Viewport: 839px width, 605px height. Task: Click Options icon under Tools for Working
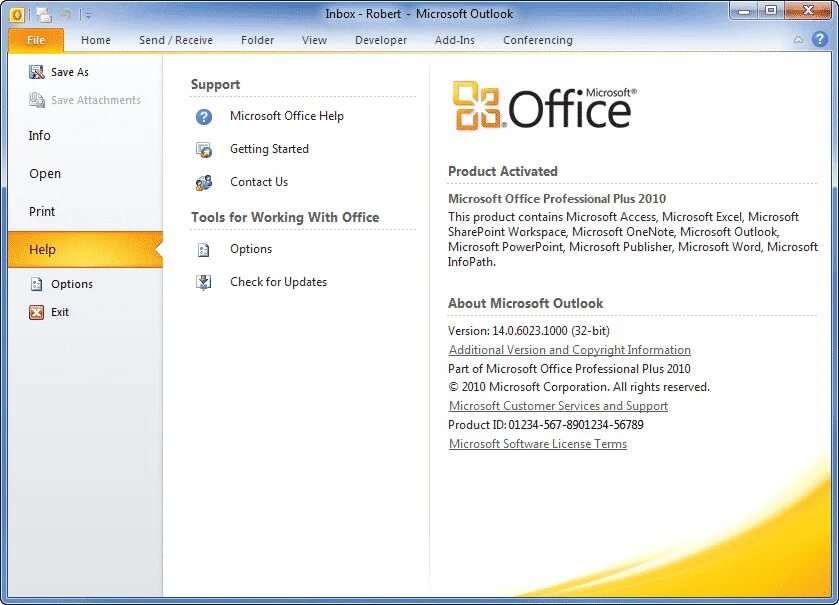(x=204, y=249)
